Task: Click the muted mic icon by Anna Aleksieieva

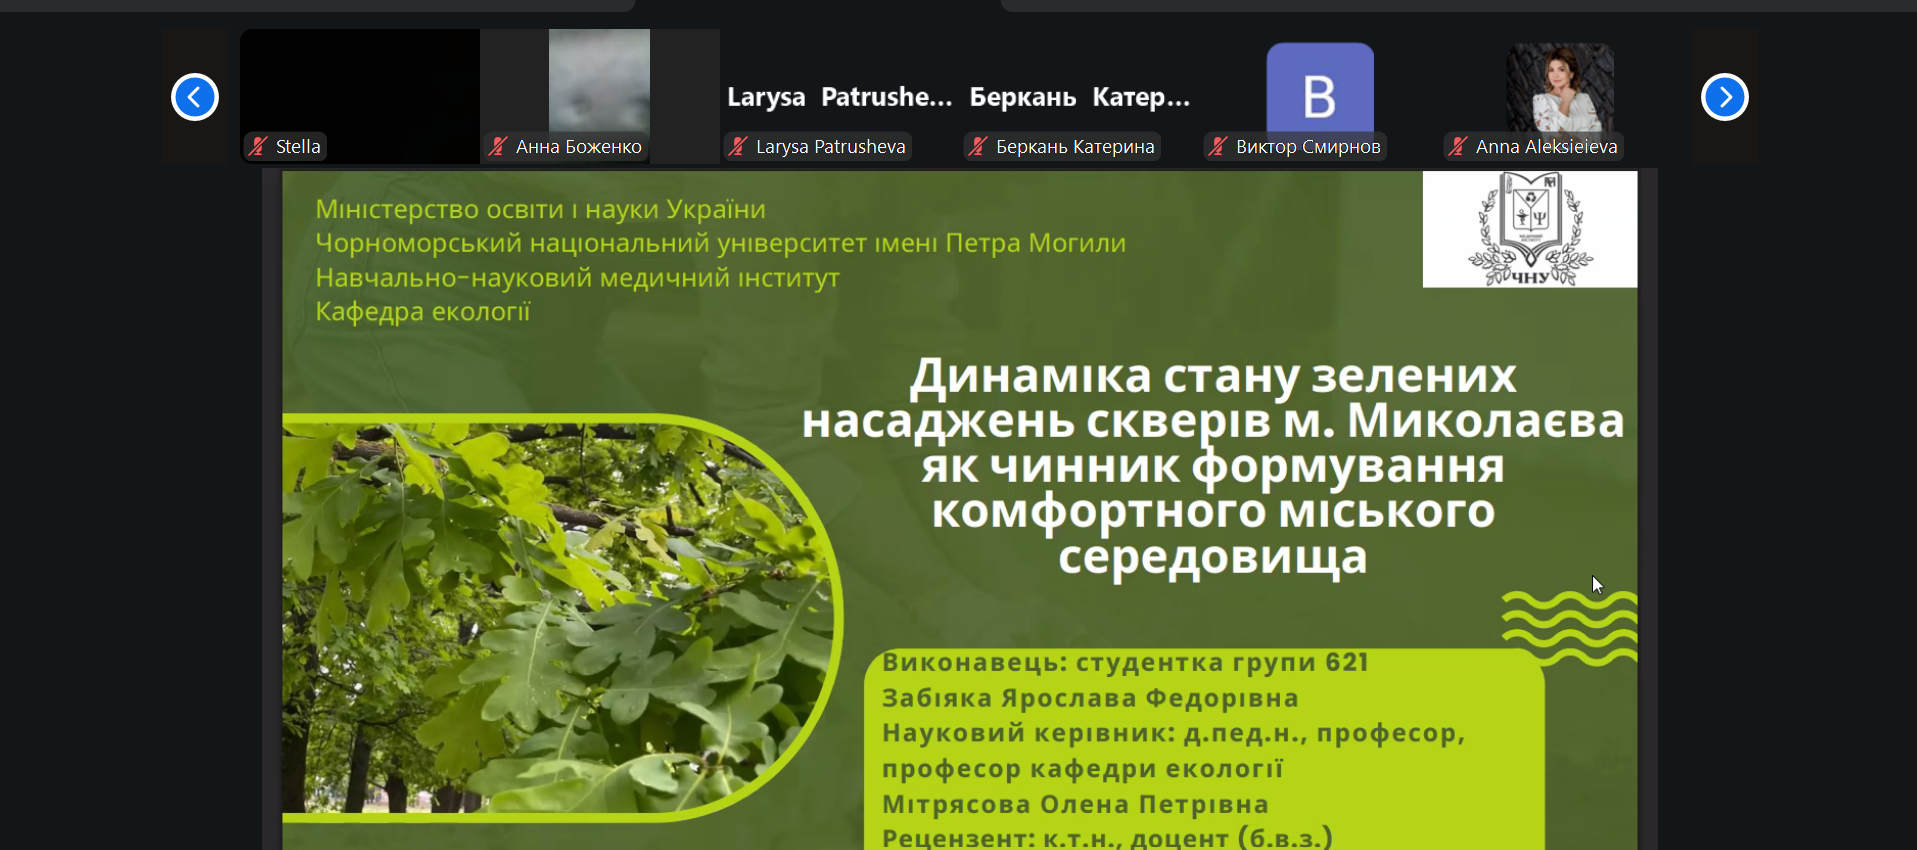Action: [x=1458, y=146]
